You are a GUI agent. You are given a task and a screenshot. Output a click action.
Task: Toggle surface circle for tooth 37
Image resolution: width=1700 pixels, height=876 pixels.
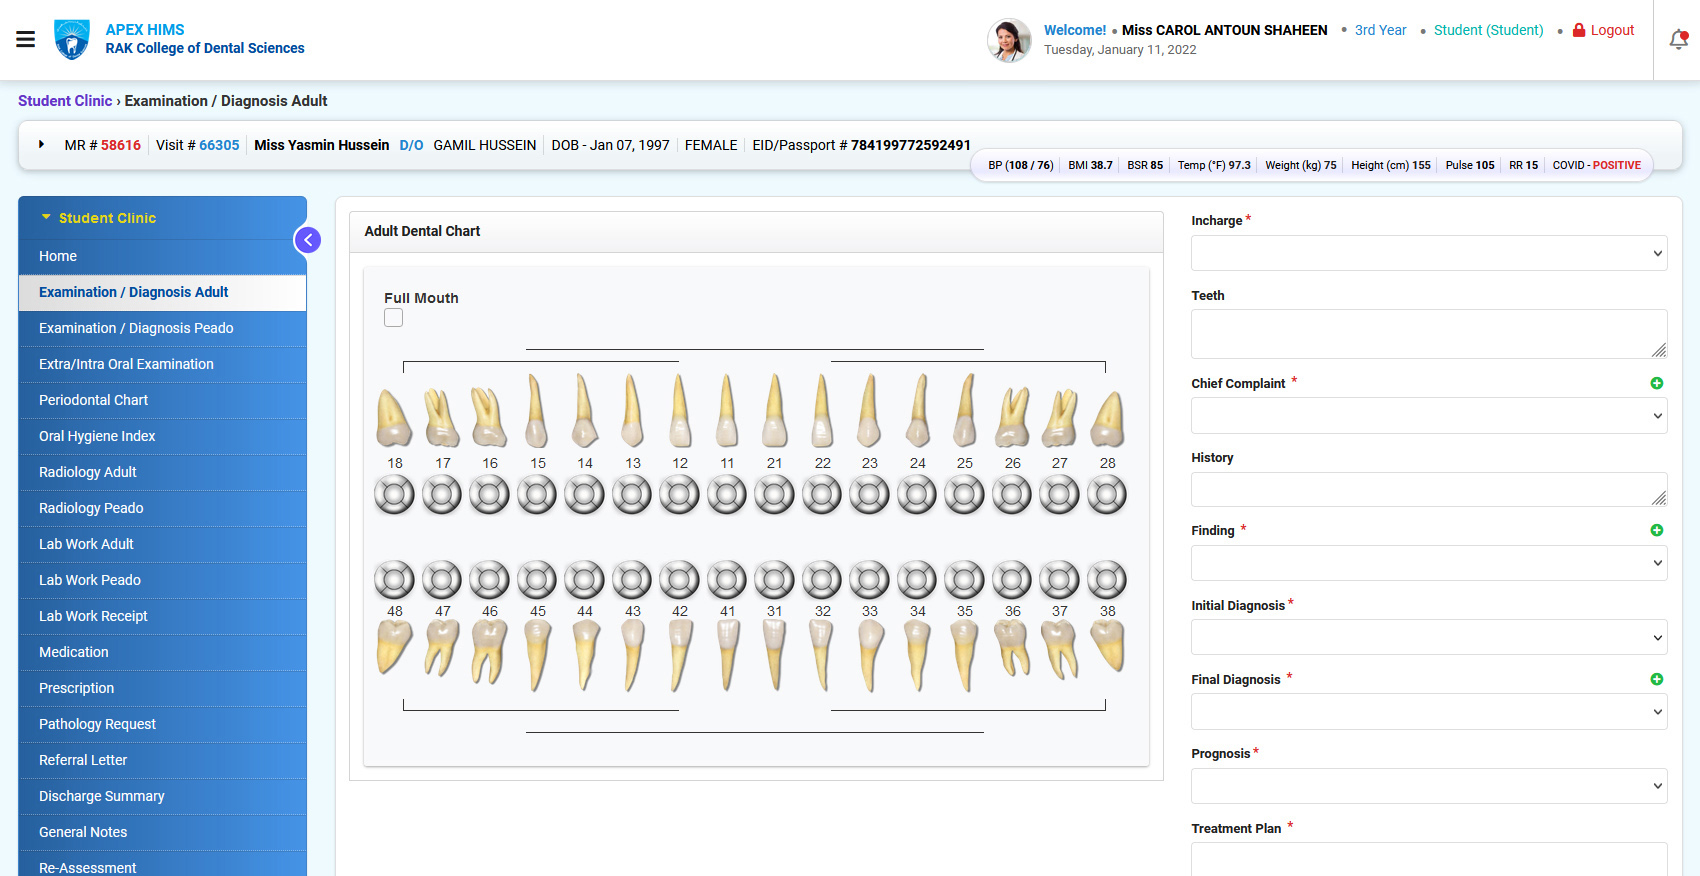(1059, 579)
